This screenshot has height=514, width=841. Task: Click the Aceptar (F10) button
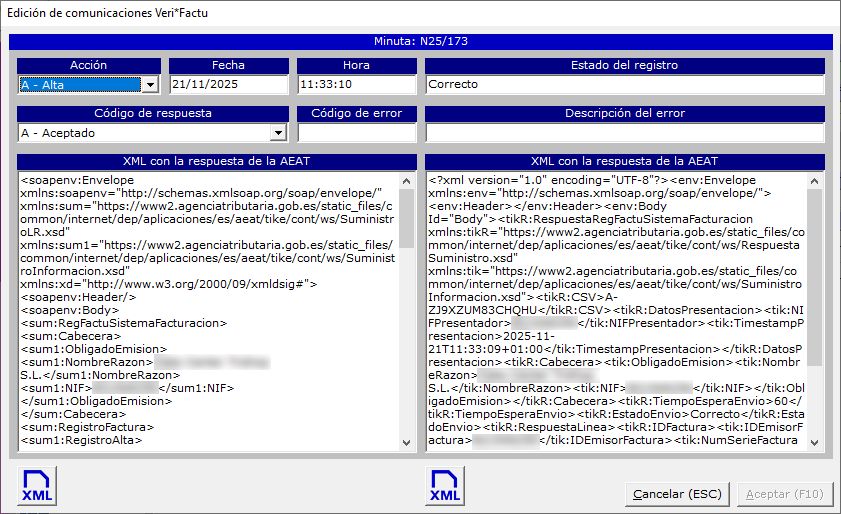tap(783, 494)
